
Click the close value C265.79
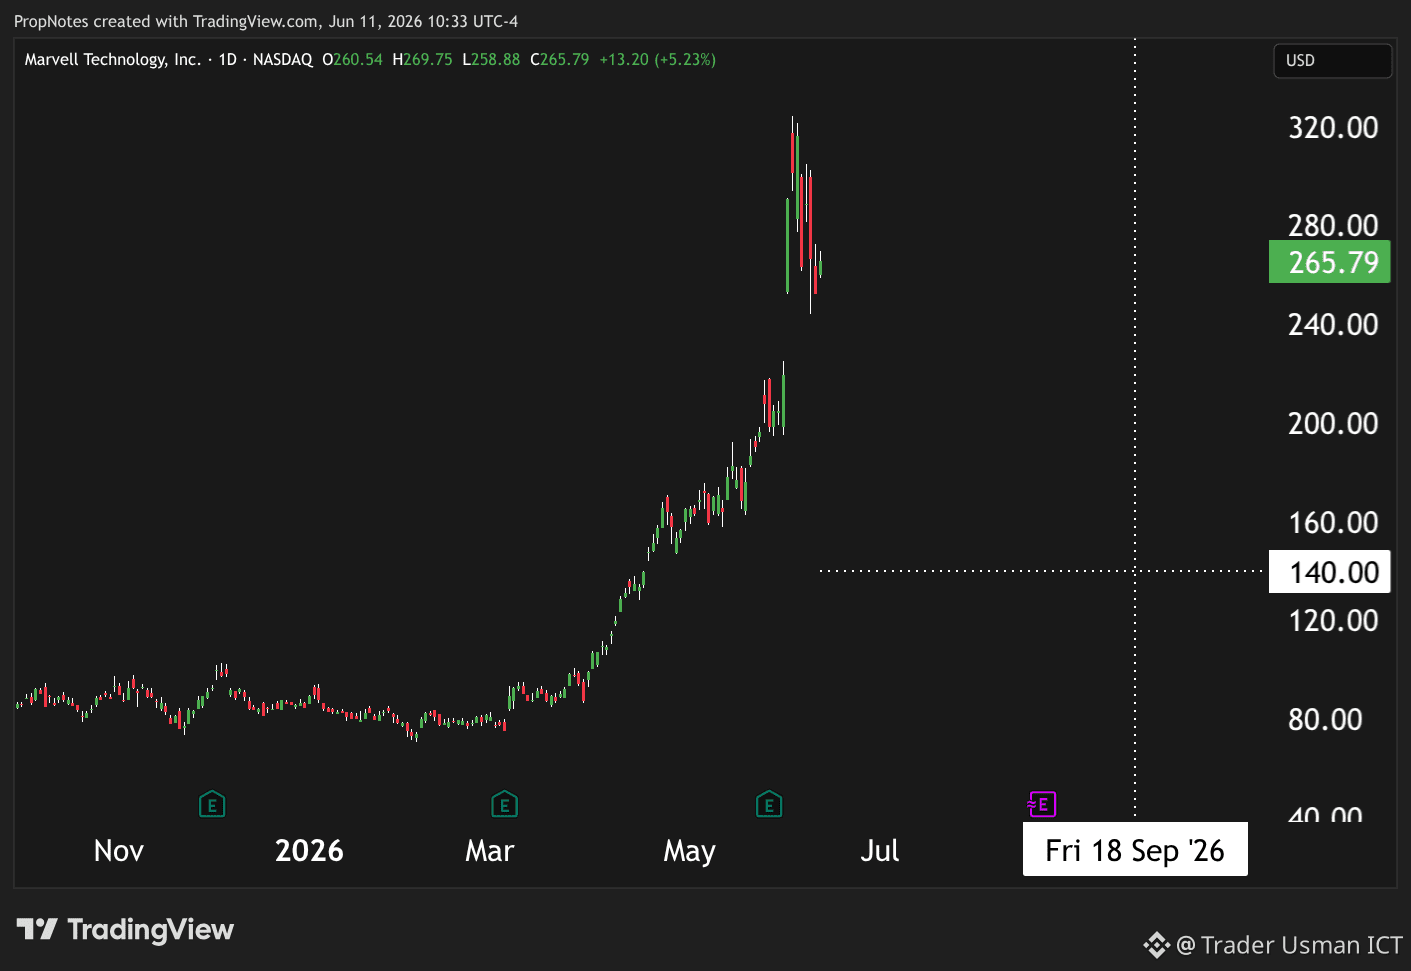(x=560, y=60)
